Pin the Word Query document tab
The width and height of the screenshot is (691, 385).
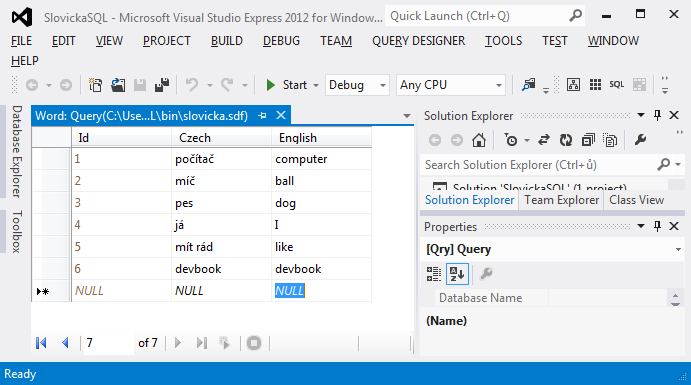[x=263, y=116]
